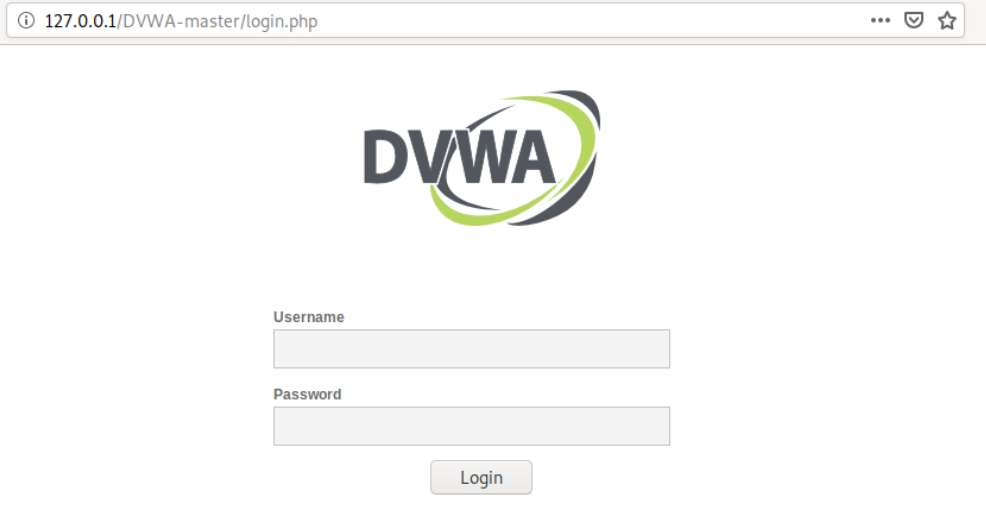The width and height of the screenshot is (986, 510).
Task: Click the Password label text
Action: click(x=307, y=394)
